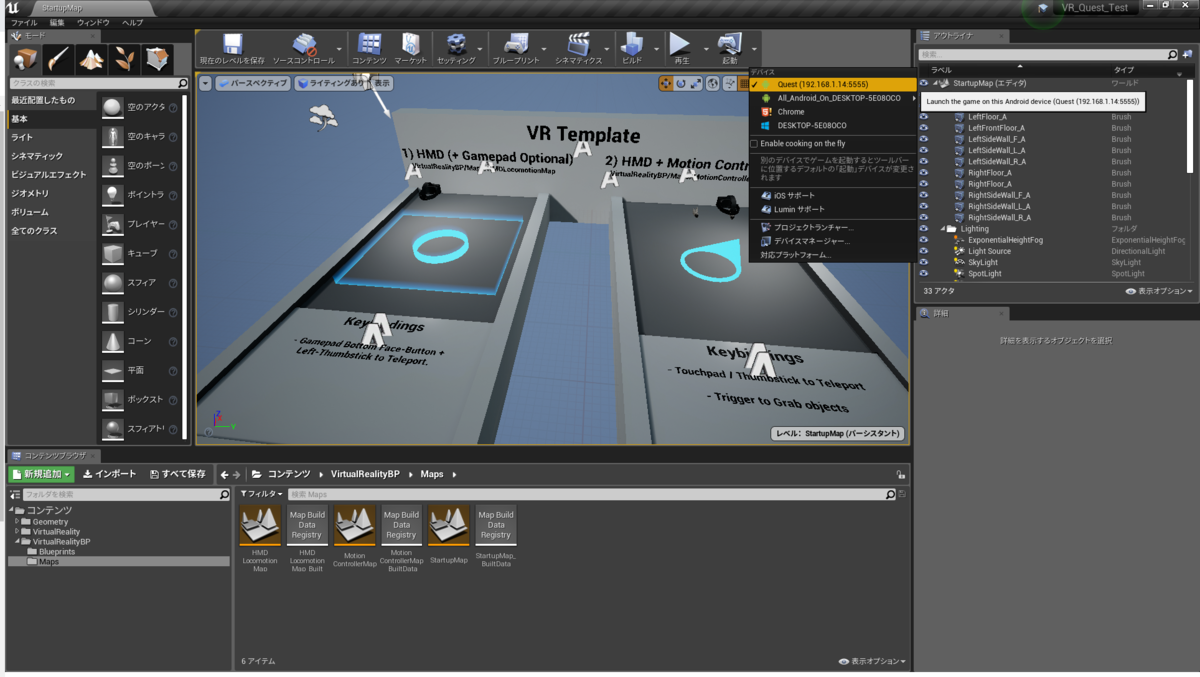Click Save All (すべて保存) button

pos(178,474)
